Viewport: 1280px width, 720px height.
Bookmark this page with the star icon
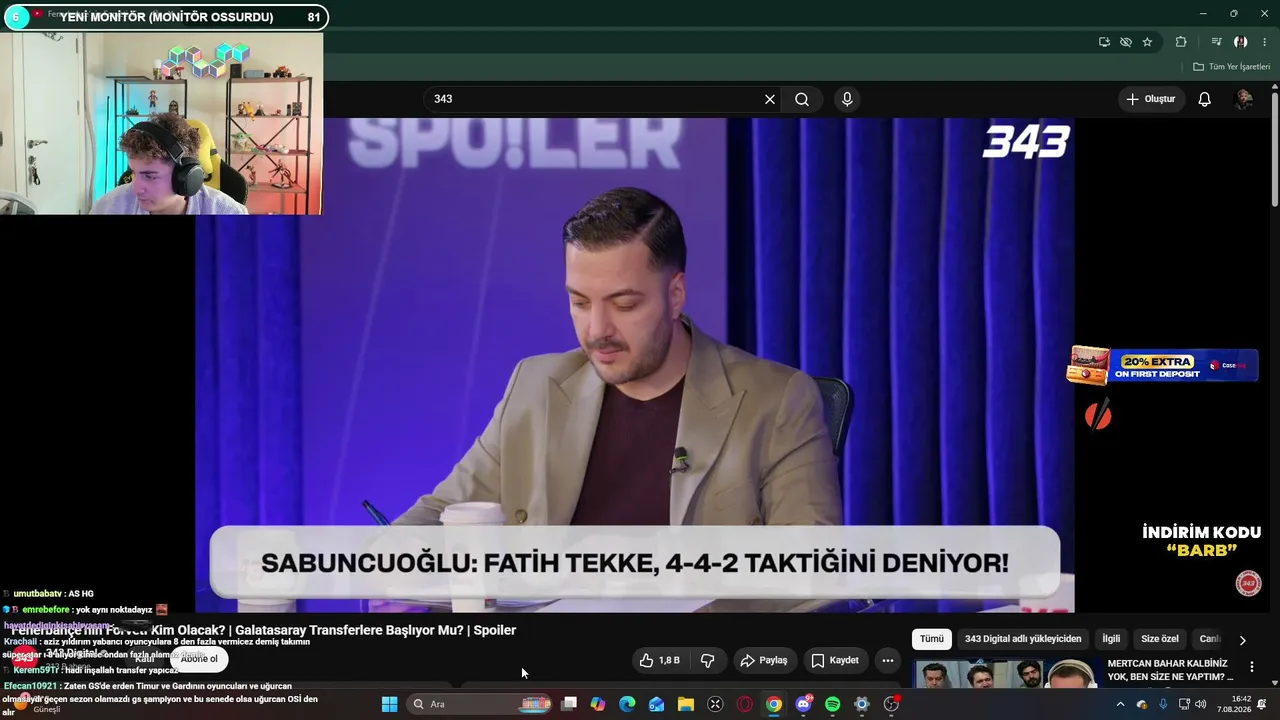(1147, 42)
